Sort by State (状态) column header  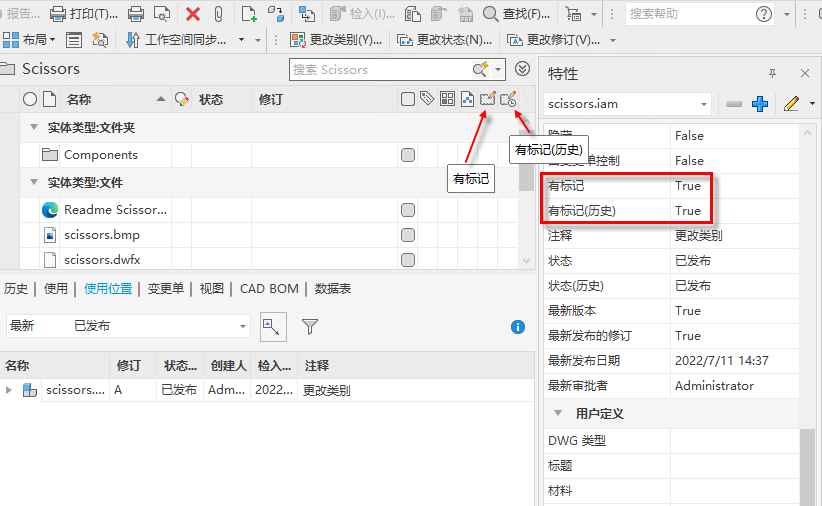(x=222, y=99)
